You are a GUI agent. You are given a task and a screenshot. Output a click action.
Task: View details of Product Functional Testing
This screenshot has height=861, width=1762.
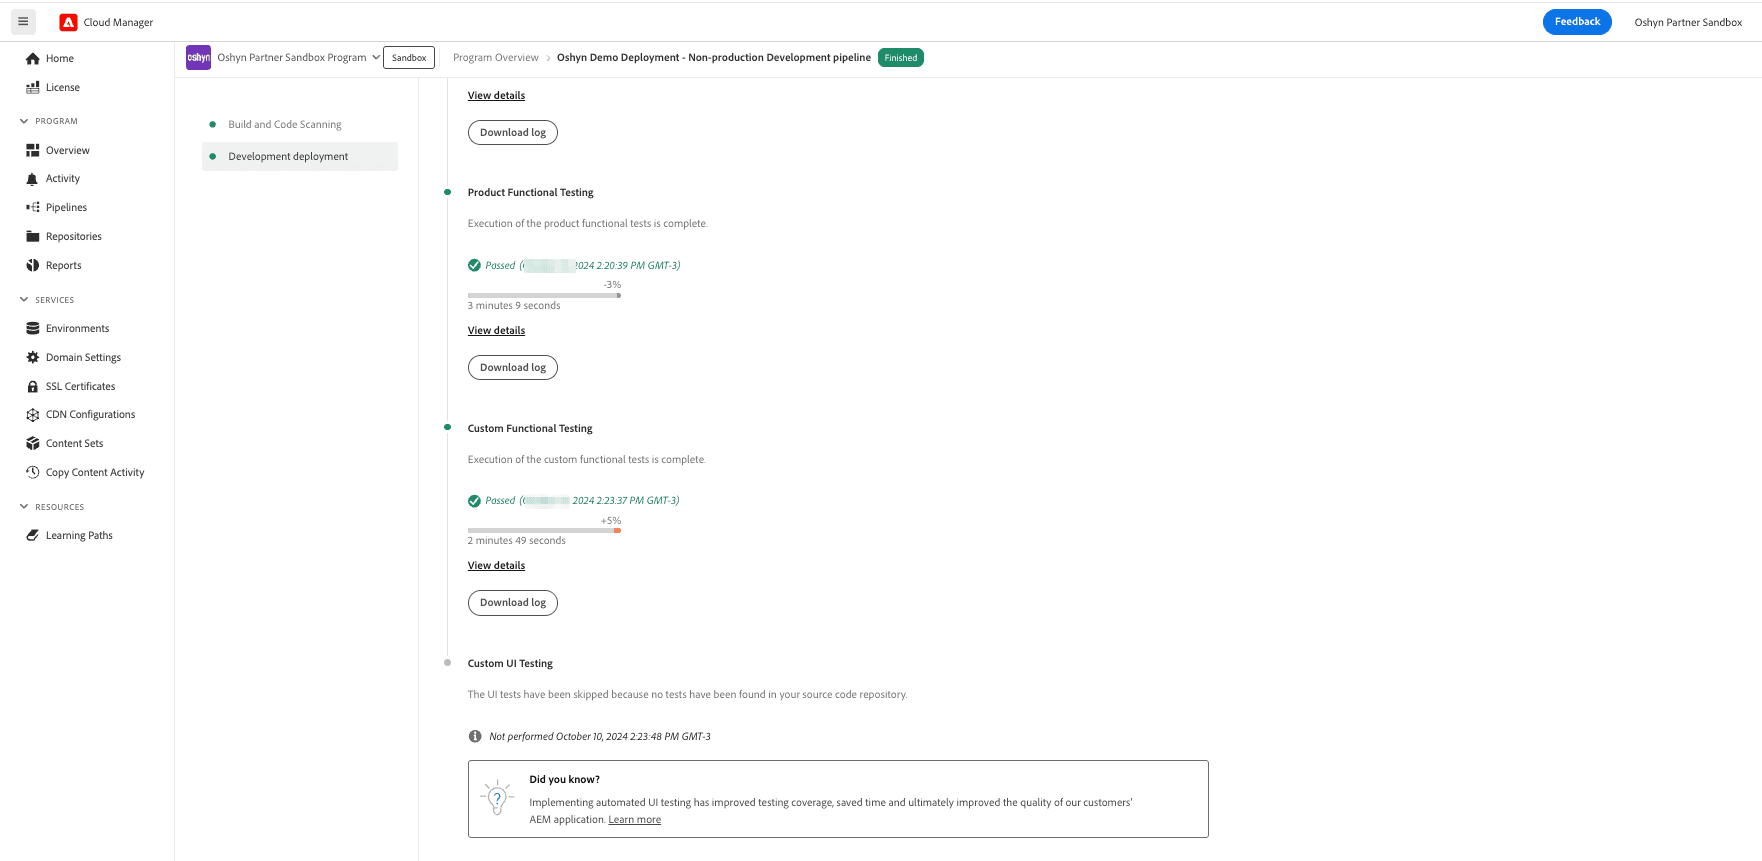click(x=496, y=330)
